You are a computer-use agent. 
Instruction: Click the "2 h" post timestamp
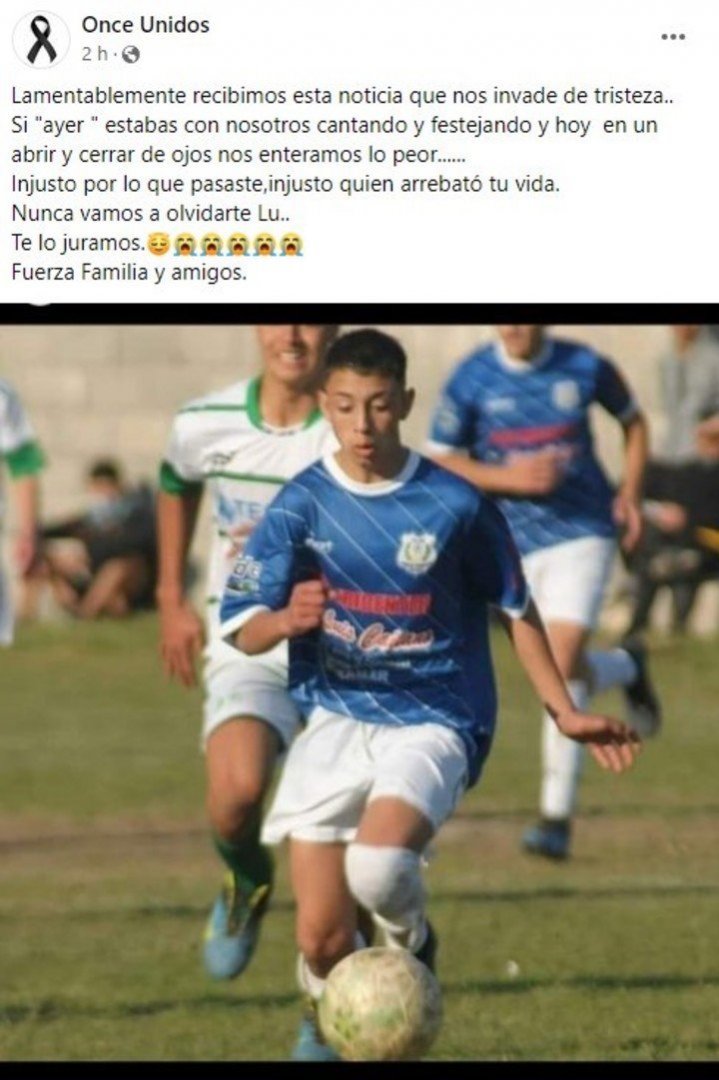(x=94, y=54)
